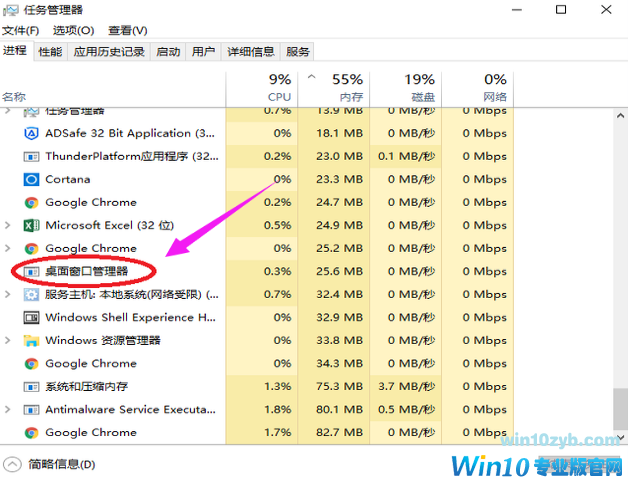
Task: Expand the Microsoft Excel (32 位) process
Action: (8, 225)
